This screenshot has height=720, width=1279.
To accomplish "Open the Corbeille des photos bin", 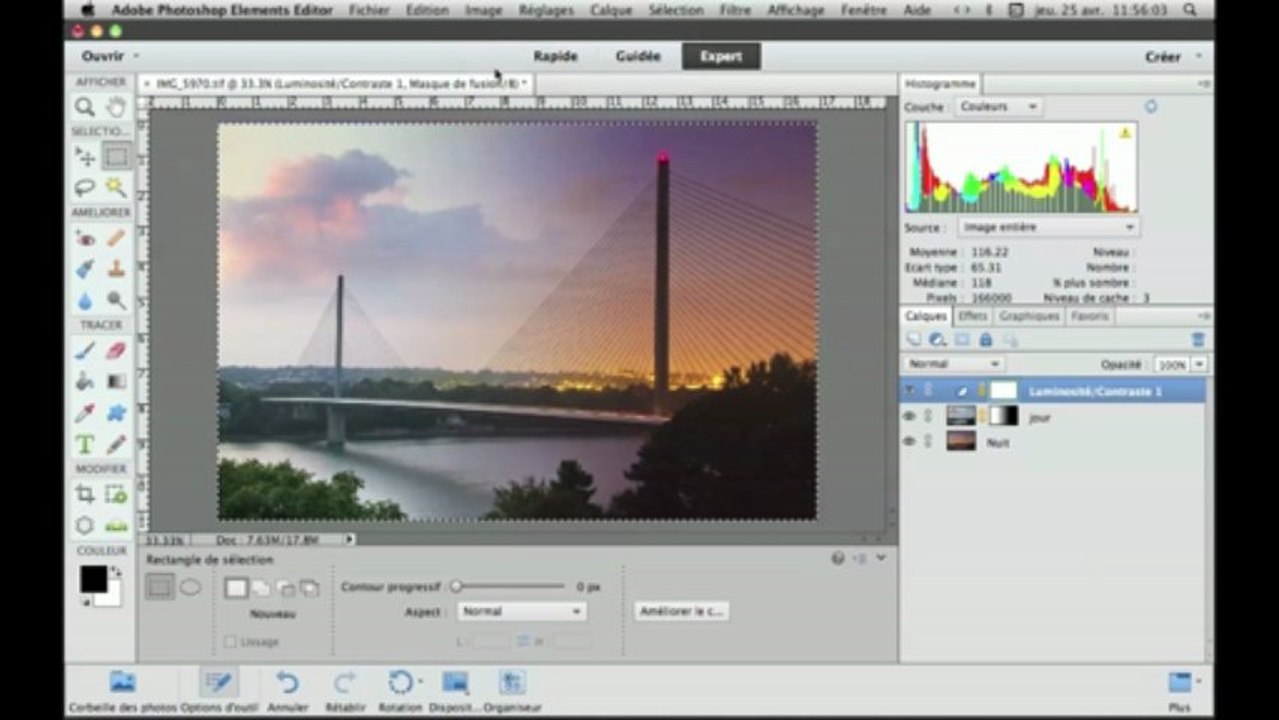I will tap(122, 682).
